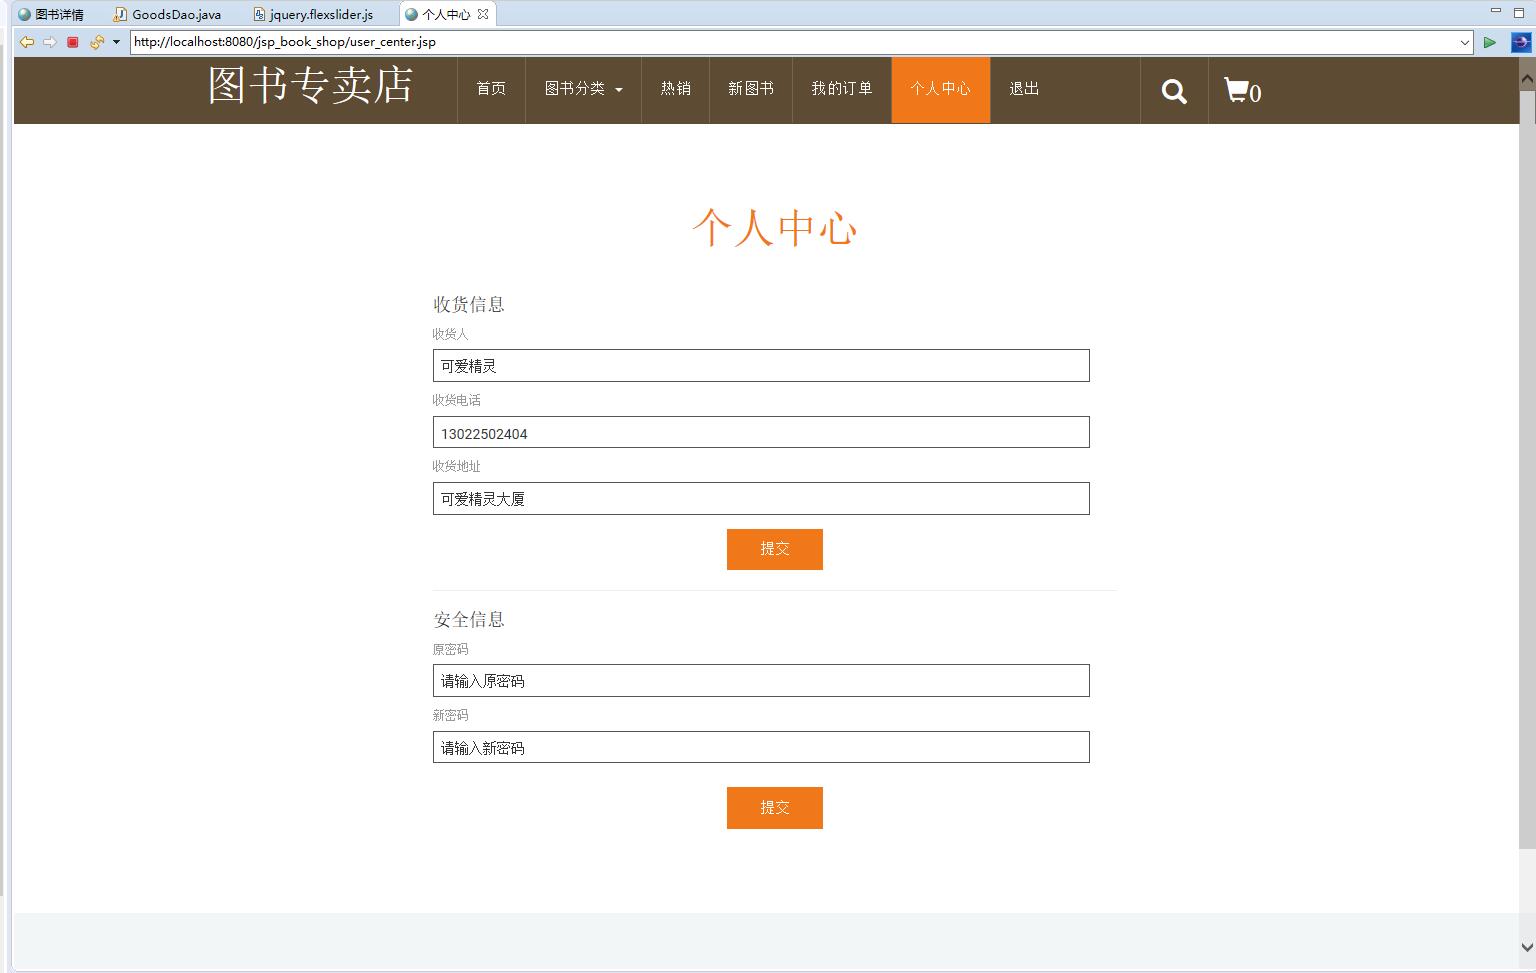Submit the 收货信息 form
This screenshot has width=1536, height=973.
774,549
